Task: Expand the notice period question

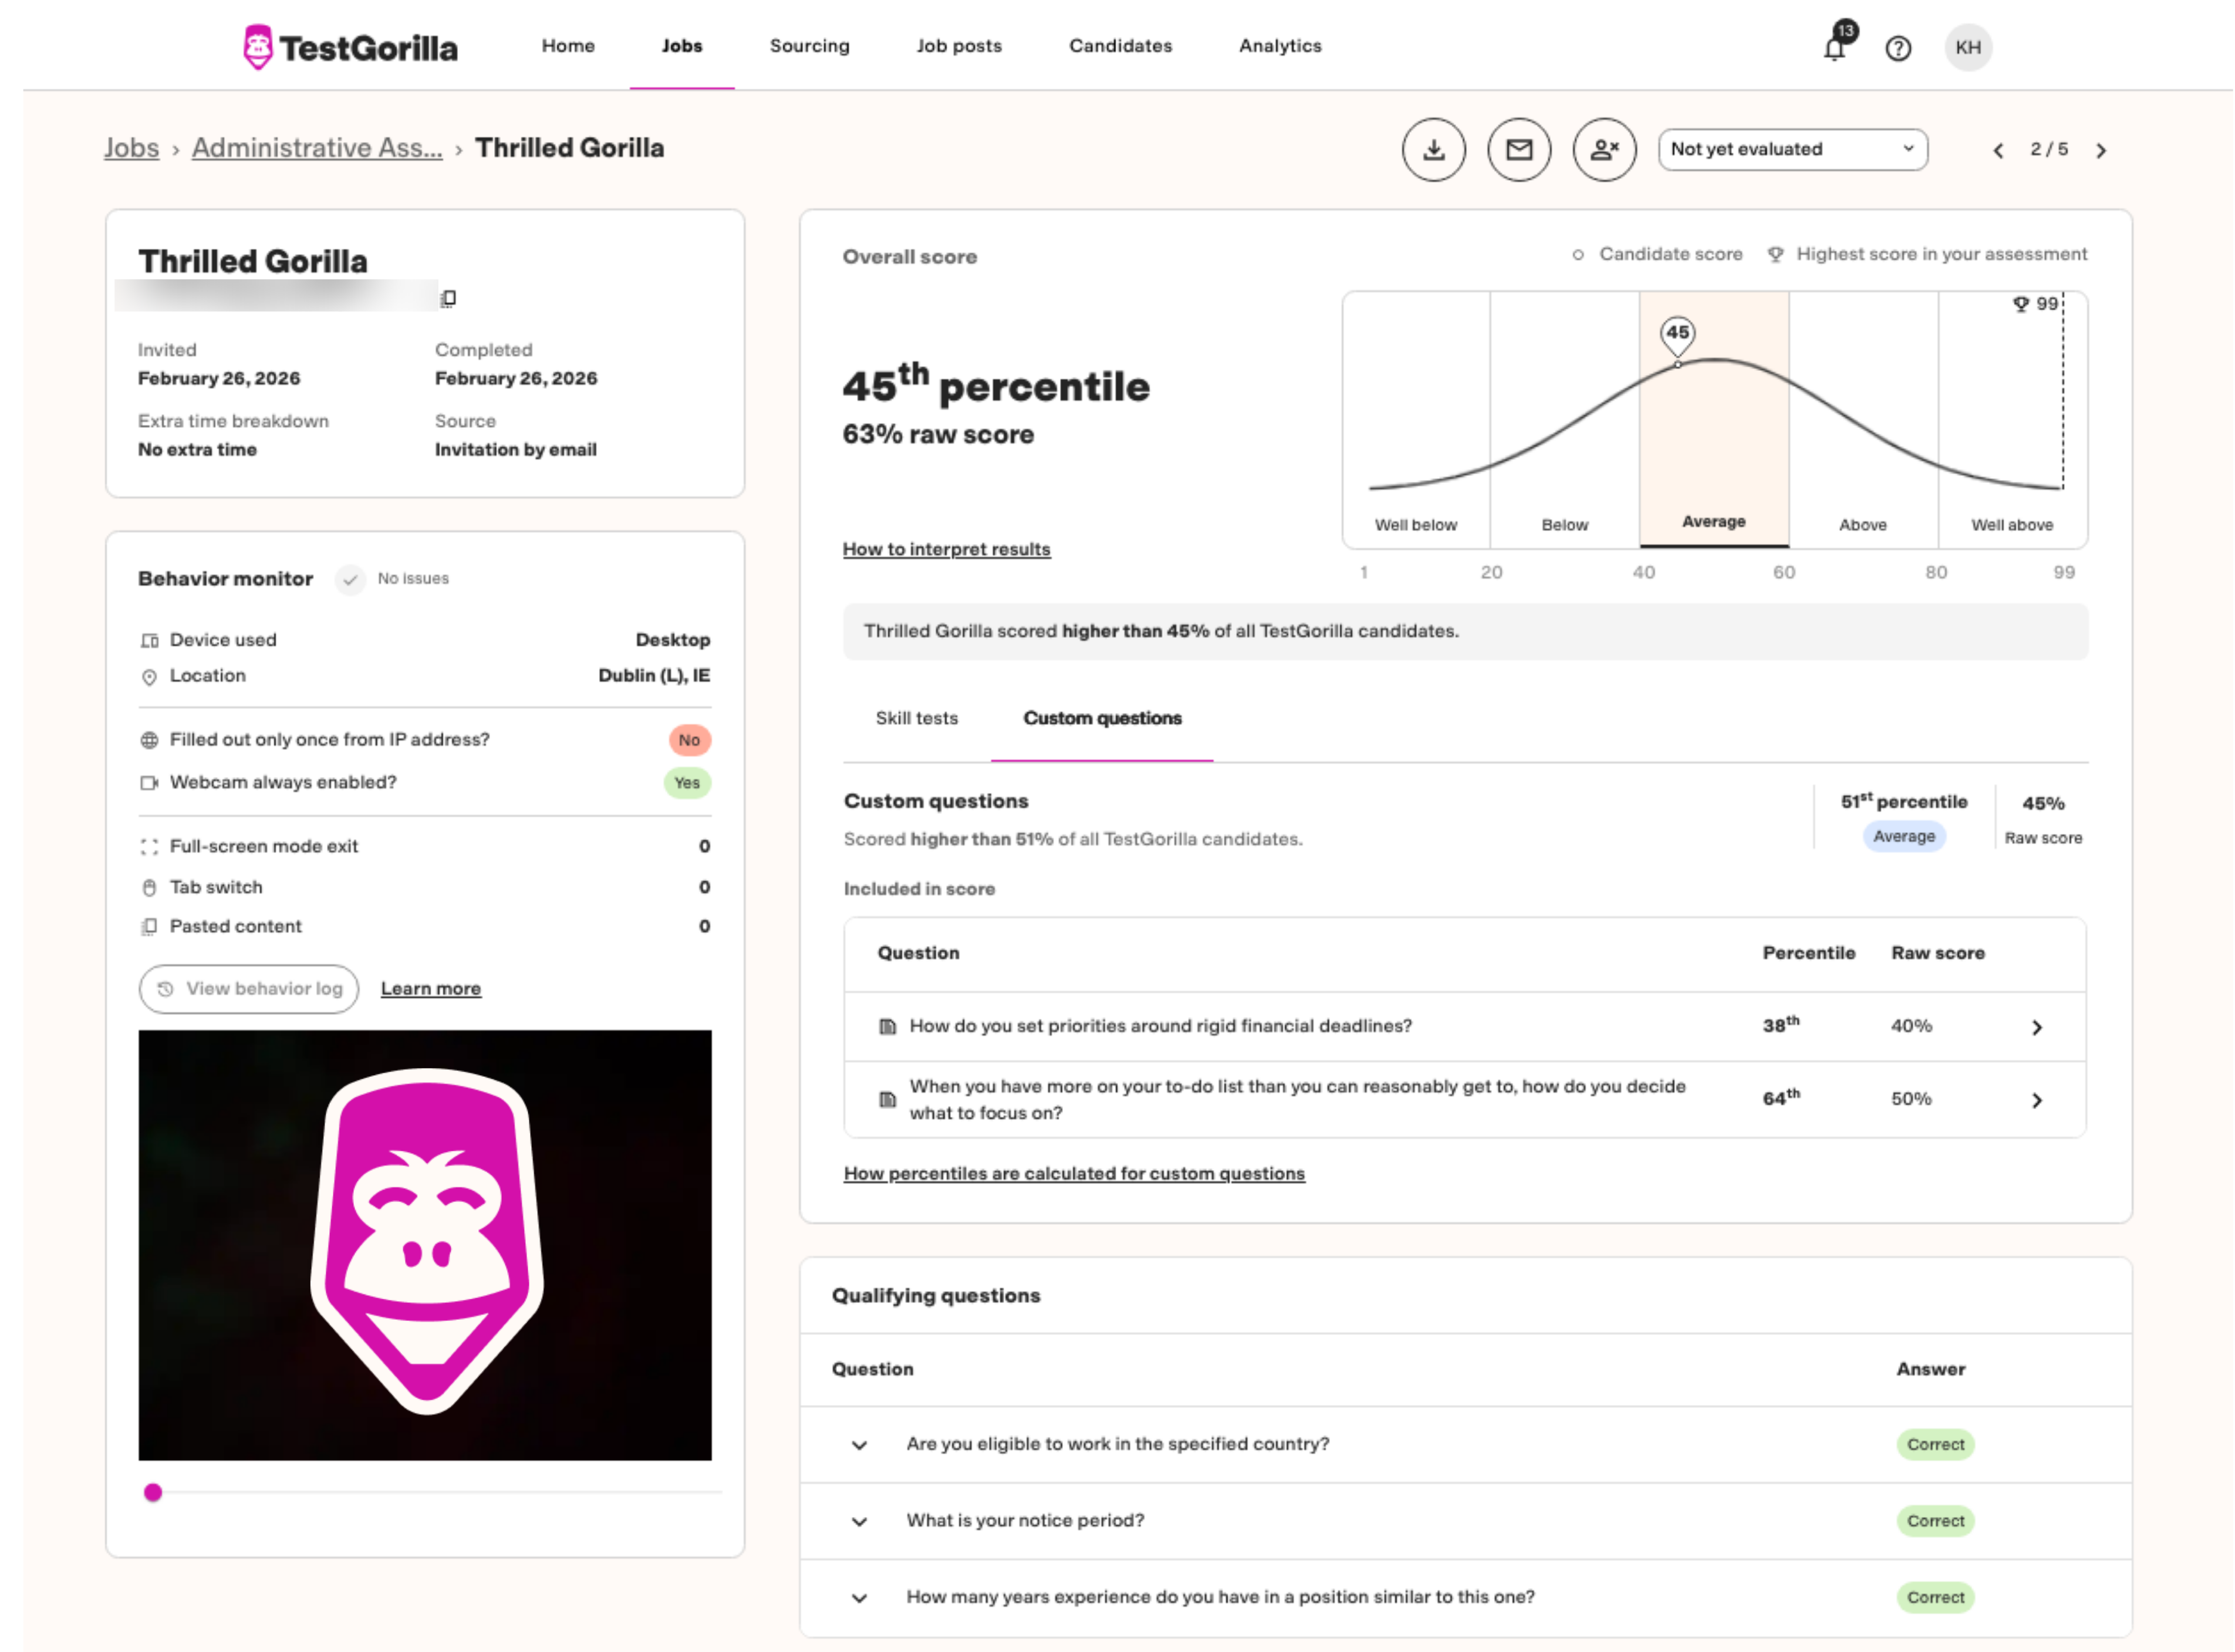Action: pyautogui.click(x=859, y=1522)
